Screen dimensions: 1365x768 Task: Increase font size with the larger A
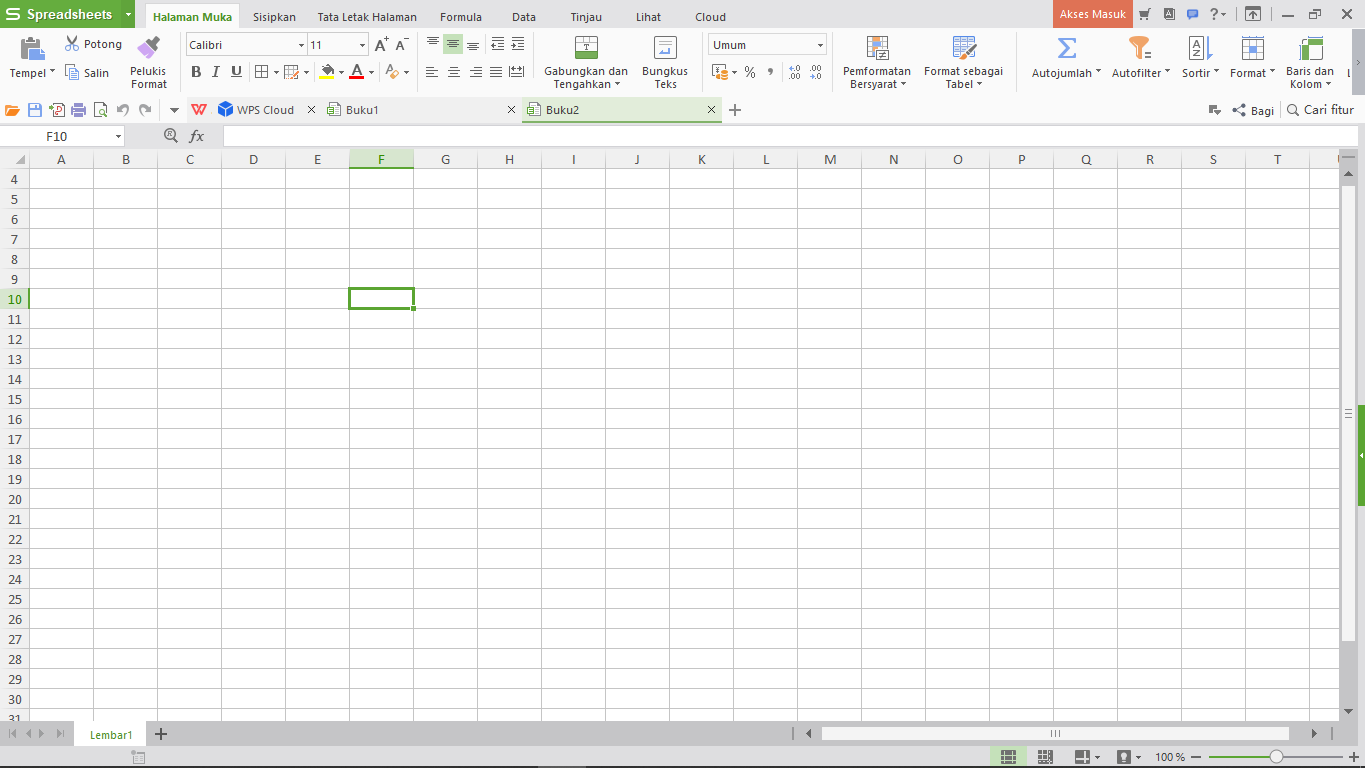click(381, 44)
